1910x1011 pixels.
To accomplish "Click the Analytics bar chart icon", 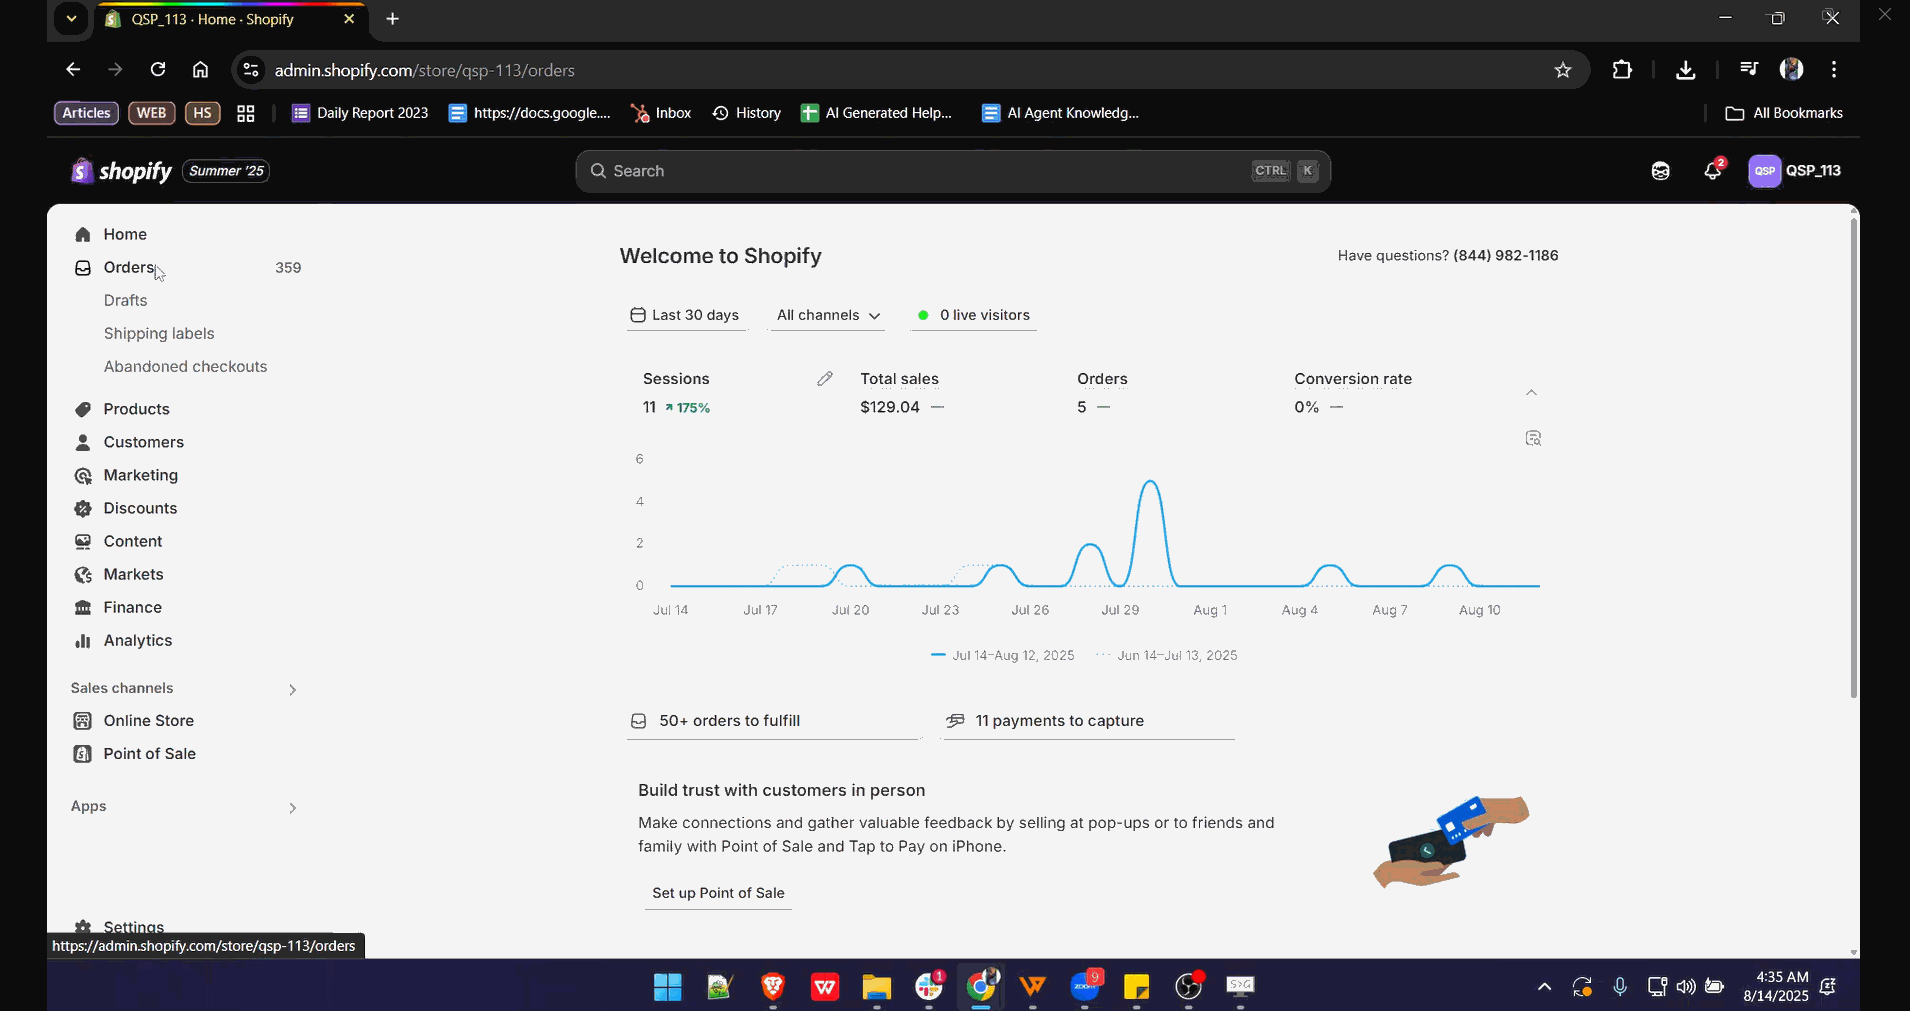I will [83, 641].
